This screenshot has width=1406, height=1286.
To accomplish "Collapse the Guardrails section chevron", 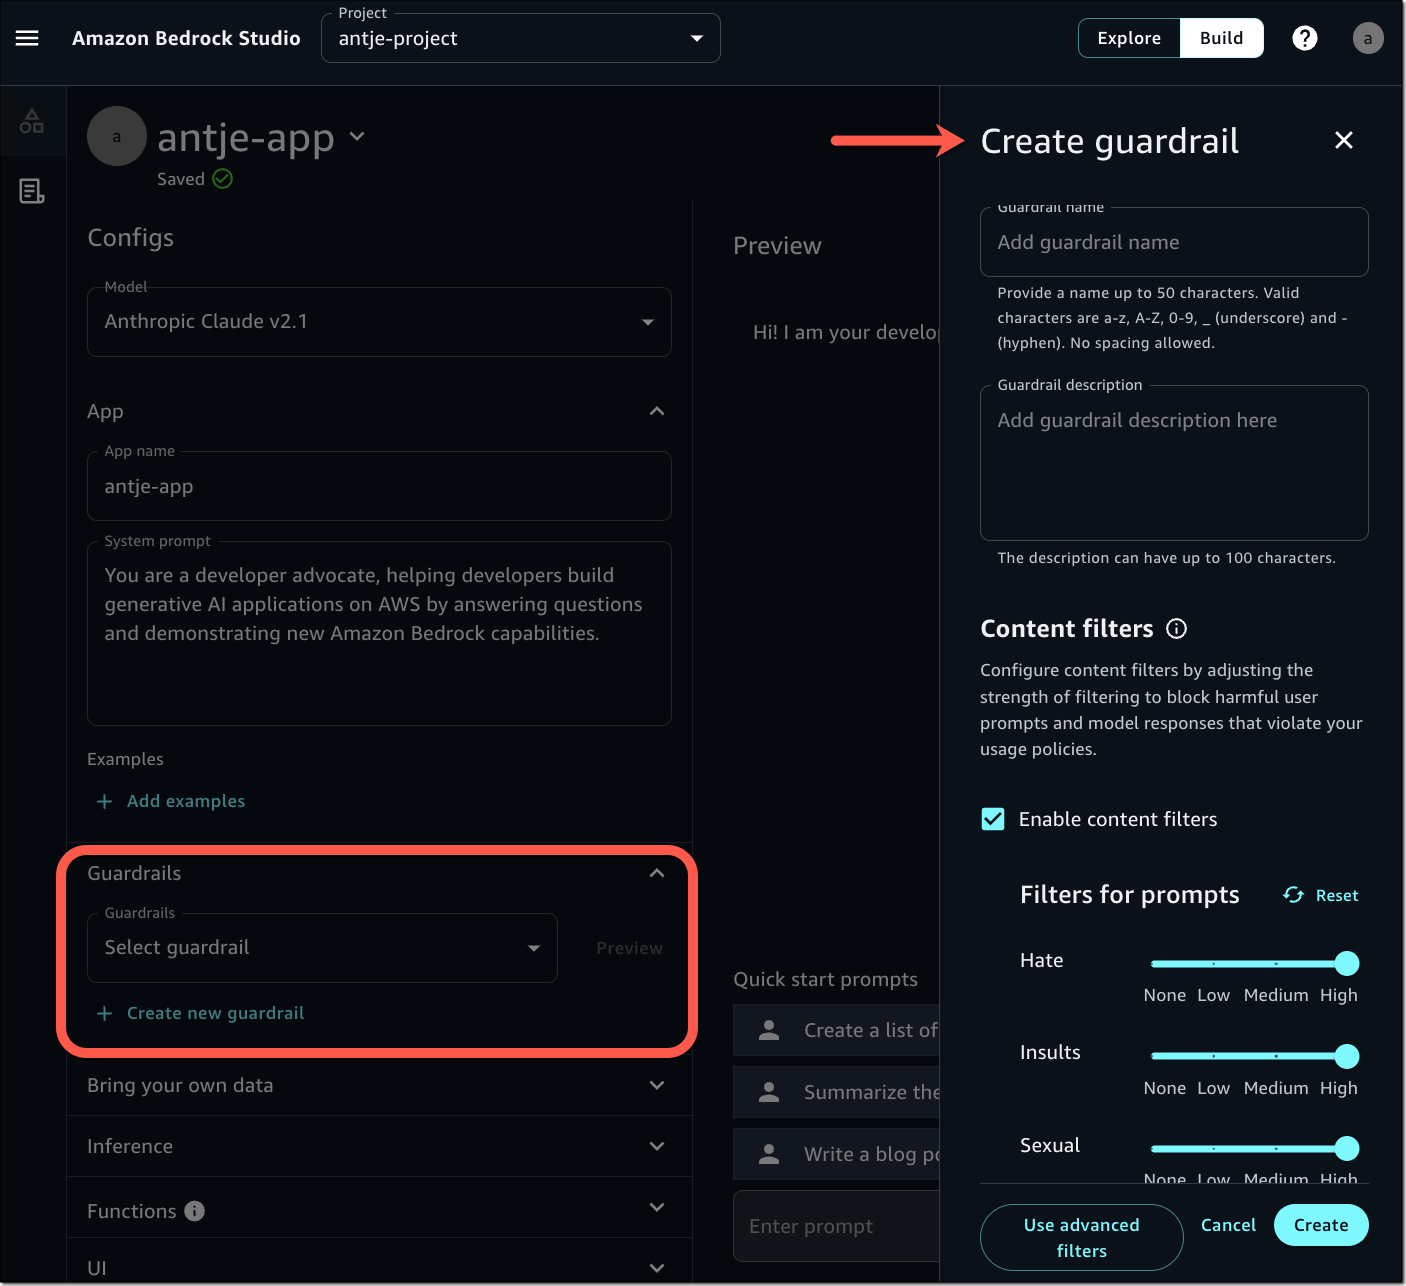I will pyautogui.click(x=657, y=873).
